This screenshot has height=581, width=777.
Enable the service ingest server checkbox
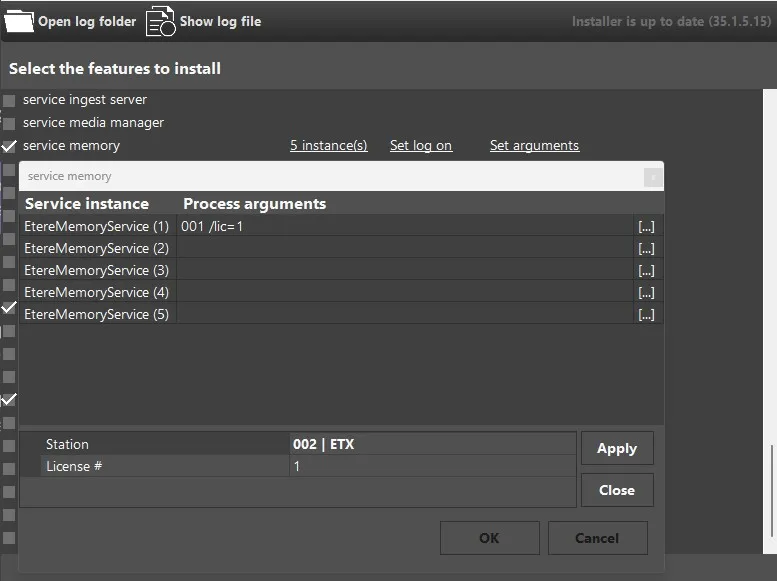point(9,100)
